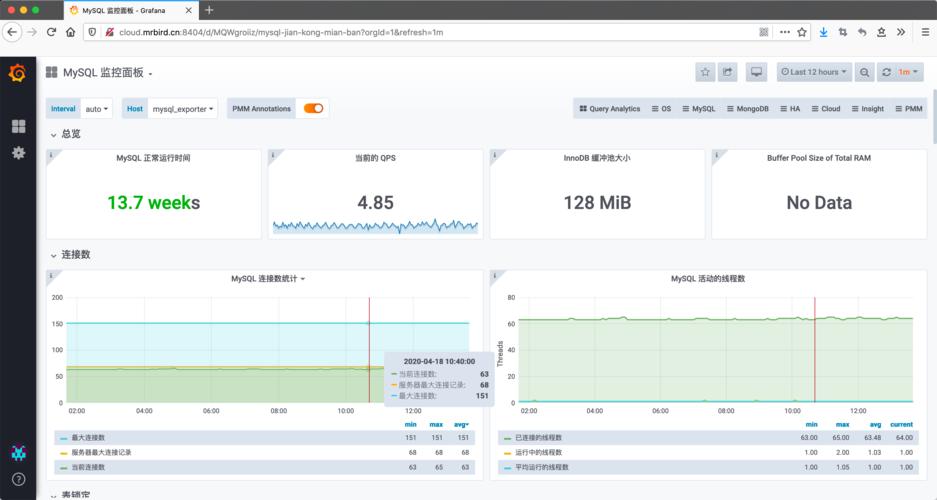Open the Configuration gear in sidebar

pos(18,153)
